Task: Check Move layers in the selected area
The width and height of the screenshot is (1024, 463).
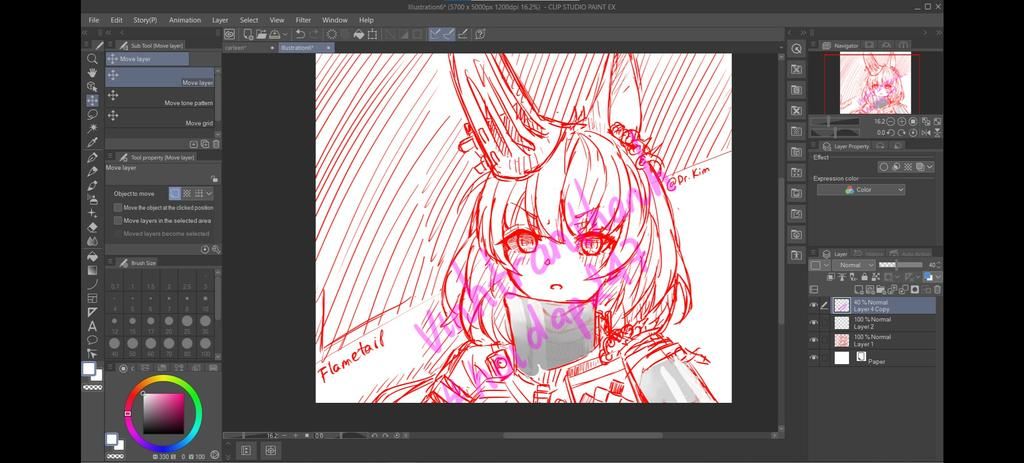Action: [118, 221]
